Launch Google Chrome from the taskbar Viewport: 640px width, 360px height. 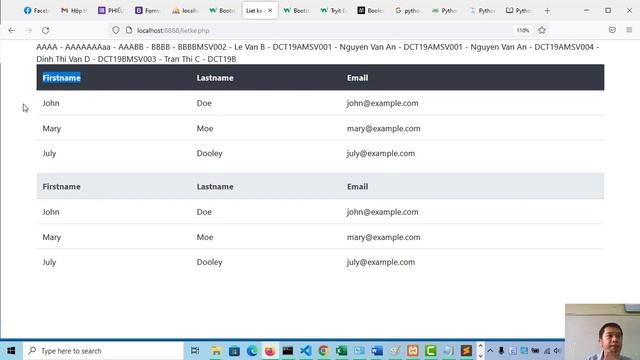[x=324, y=351]
